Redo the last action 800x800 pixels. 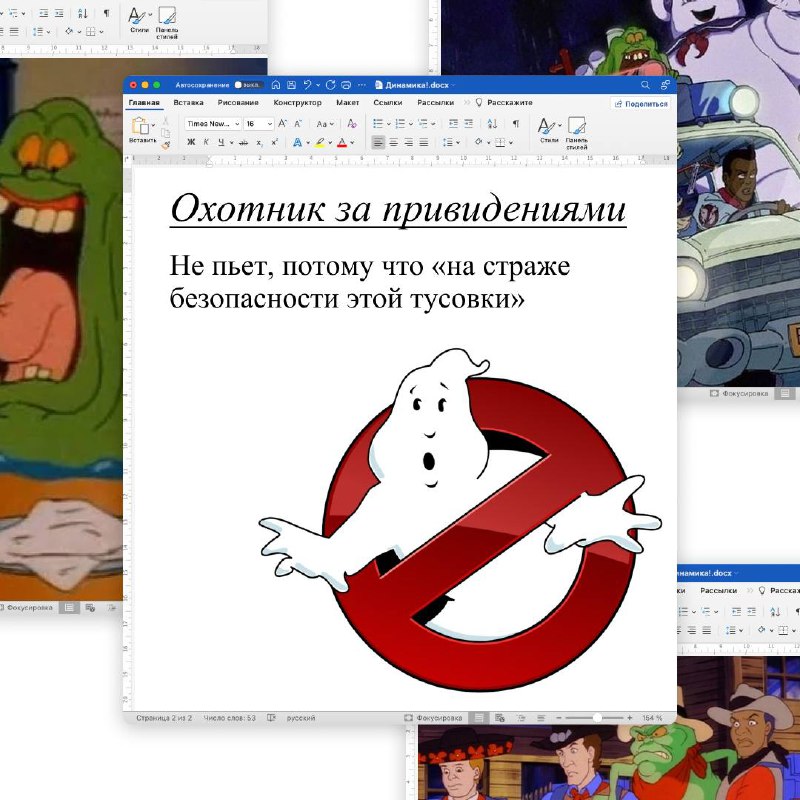pyautogui.click(x=331, y=85)
